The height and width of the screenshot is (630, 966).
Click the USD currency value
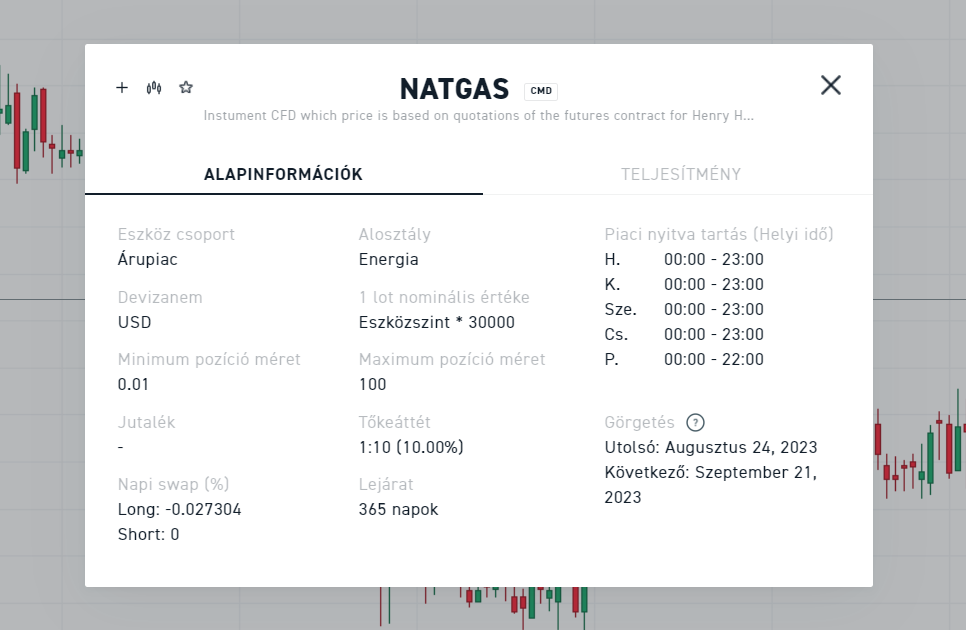134,322
